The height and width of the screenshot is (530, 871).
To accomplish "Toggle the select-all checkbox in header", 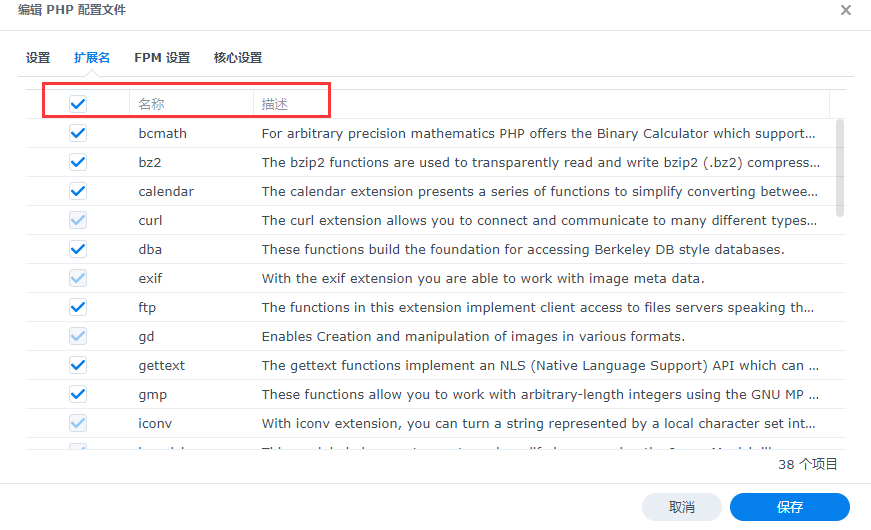I will [x=77, y=104].
